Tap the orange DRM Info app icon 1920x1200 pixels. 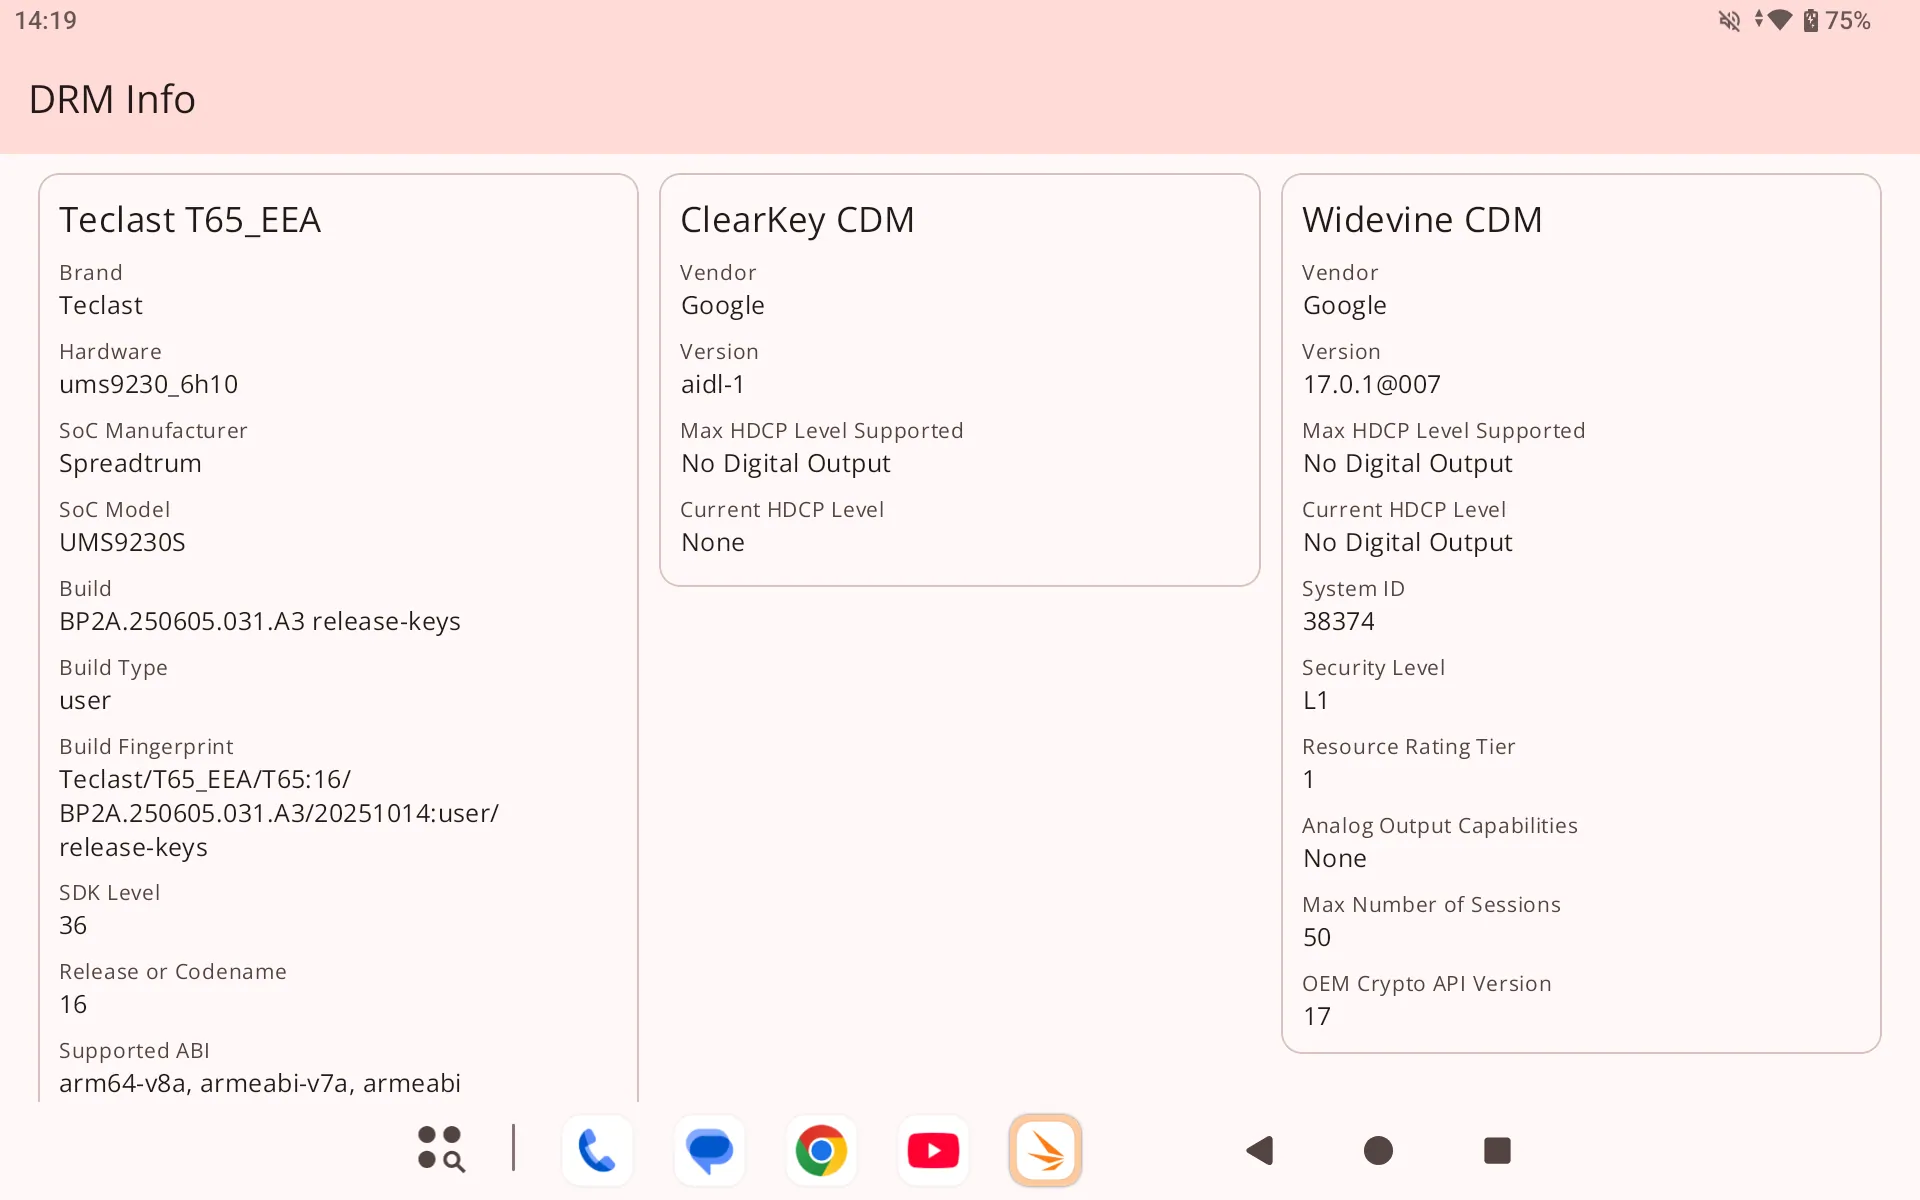(1045, 1150)
